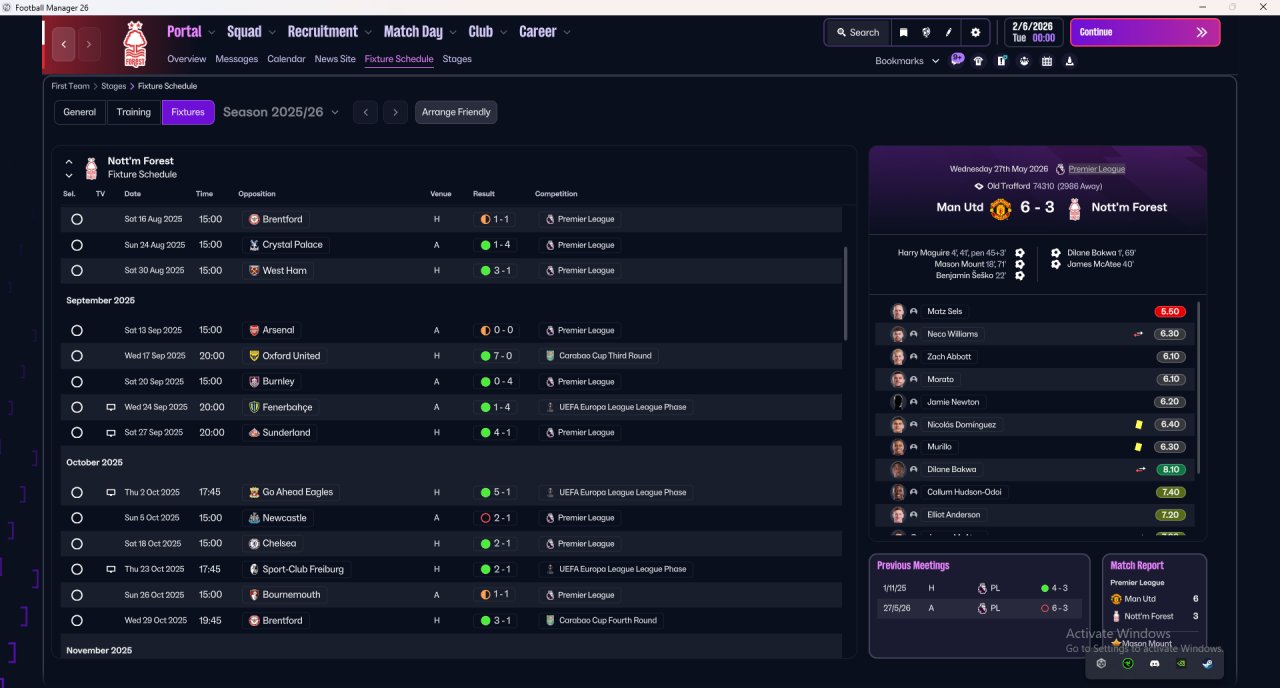Click TV icon on Sport-Club Freiburg row
Viewport: 1280px width, 688px height.
111,569
